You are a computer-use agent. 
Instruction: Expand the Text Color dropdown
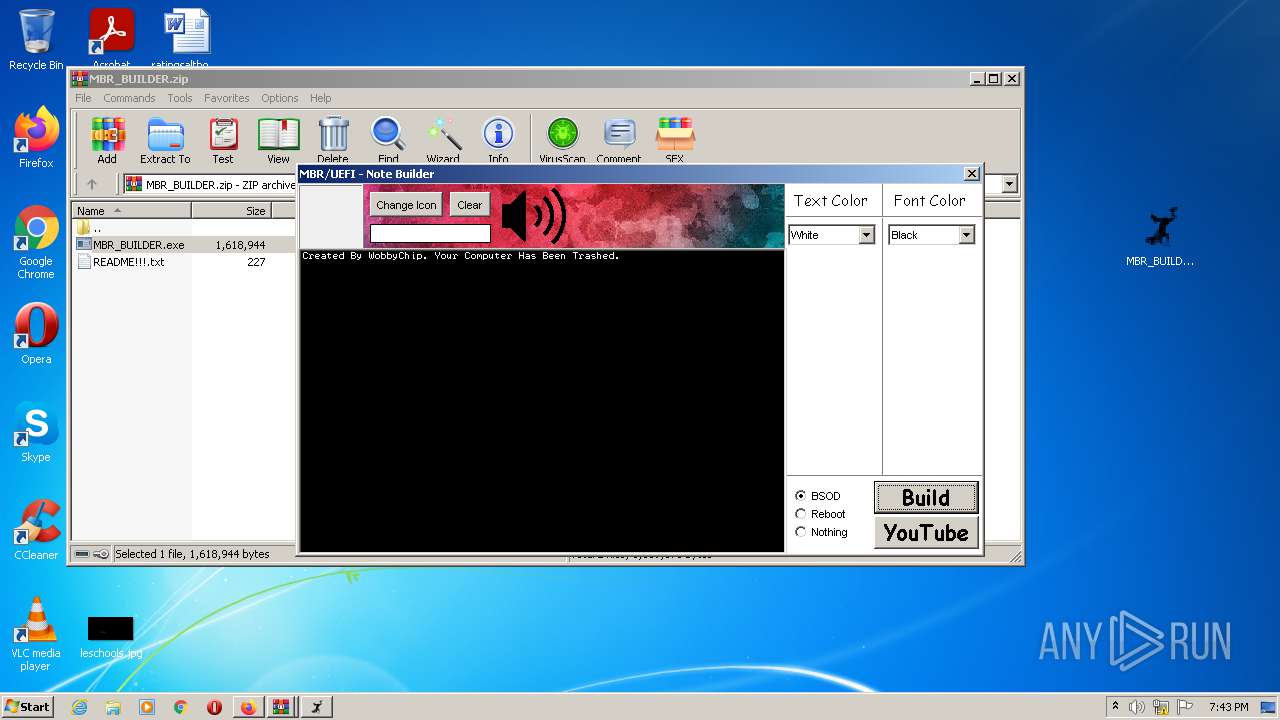pos(866,235)
